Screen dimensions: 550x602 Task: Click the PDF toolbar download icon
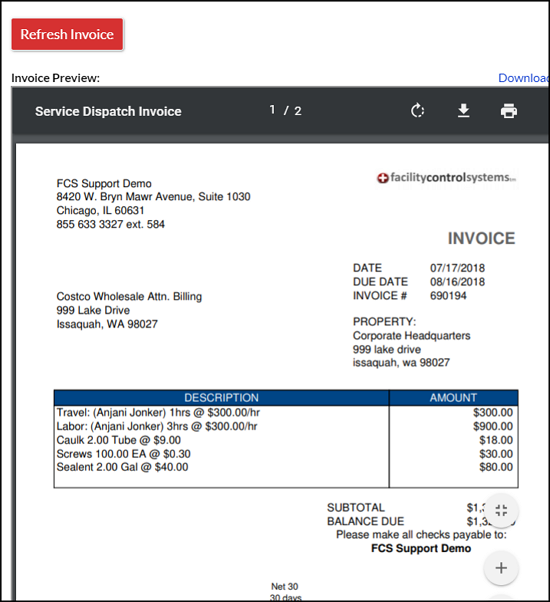(464, 111)
